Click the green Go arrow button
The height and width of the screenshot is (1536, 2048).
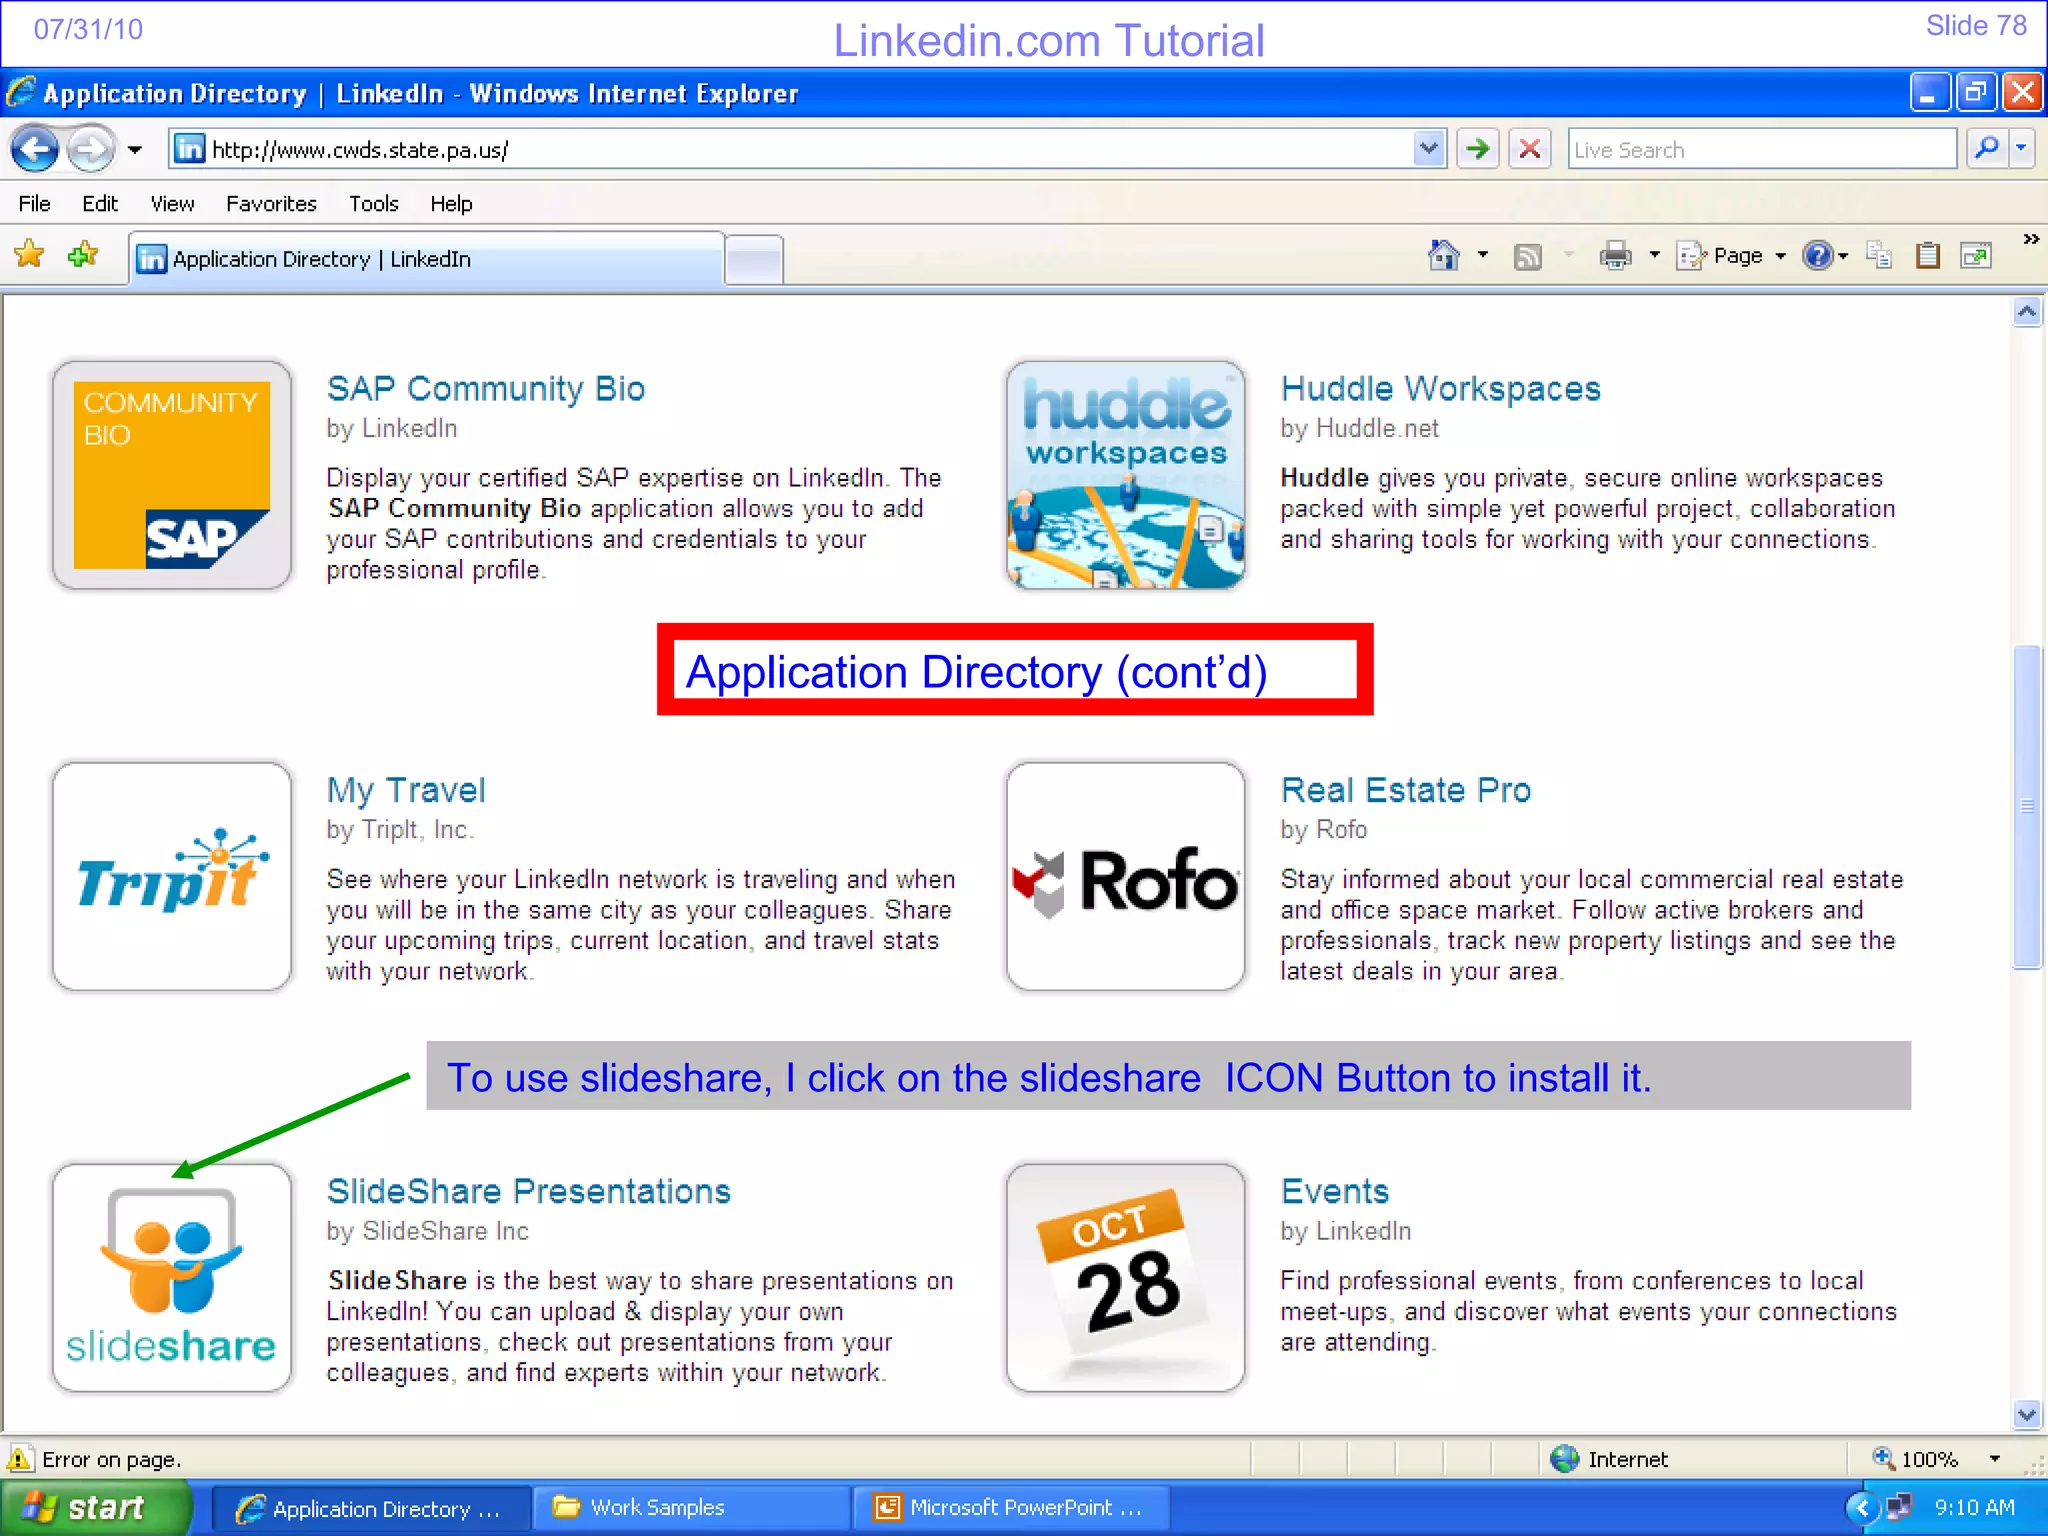pos(1477,150)
